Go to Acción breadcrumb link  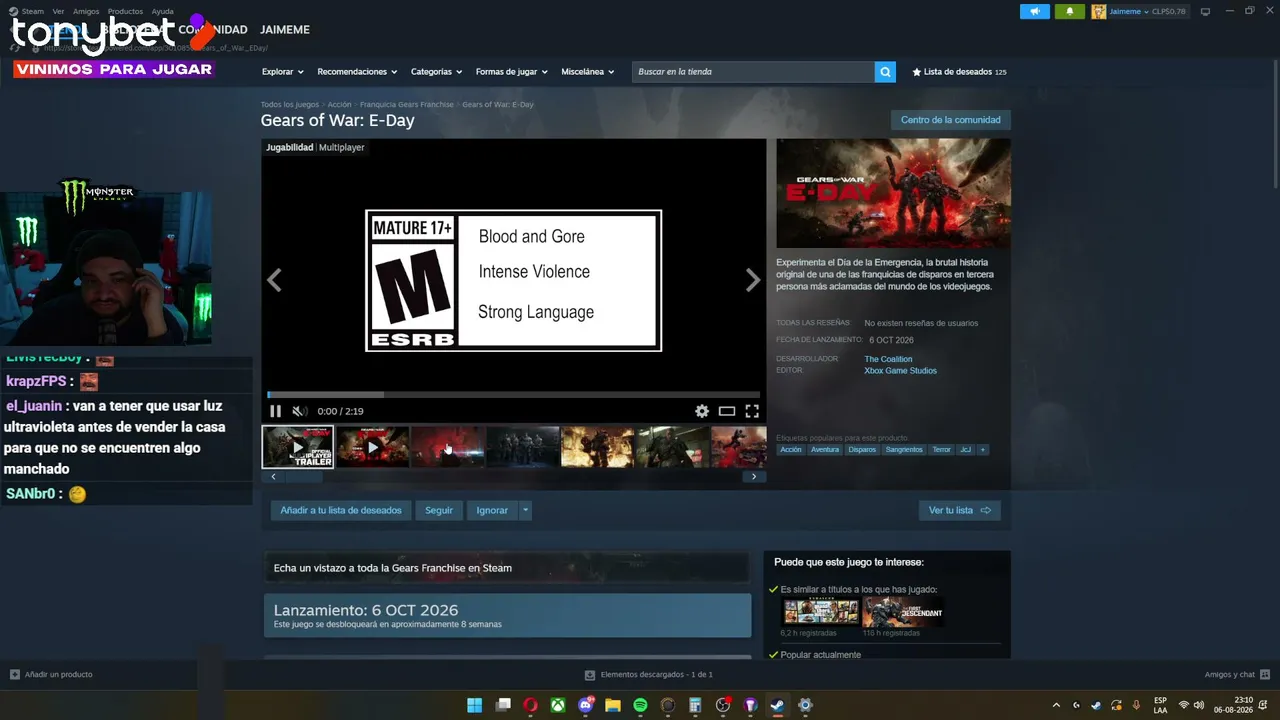(x=340, y=105)
